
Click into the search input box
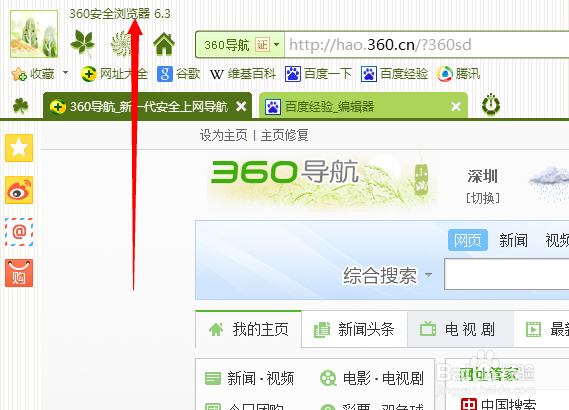(x=507, y=274)
